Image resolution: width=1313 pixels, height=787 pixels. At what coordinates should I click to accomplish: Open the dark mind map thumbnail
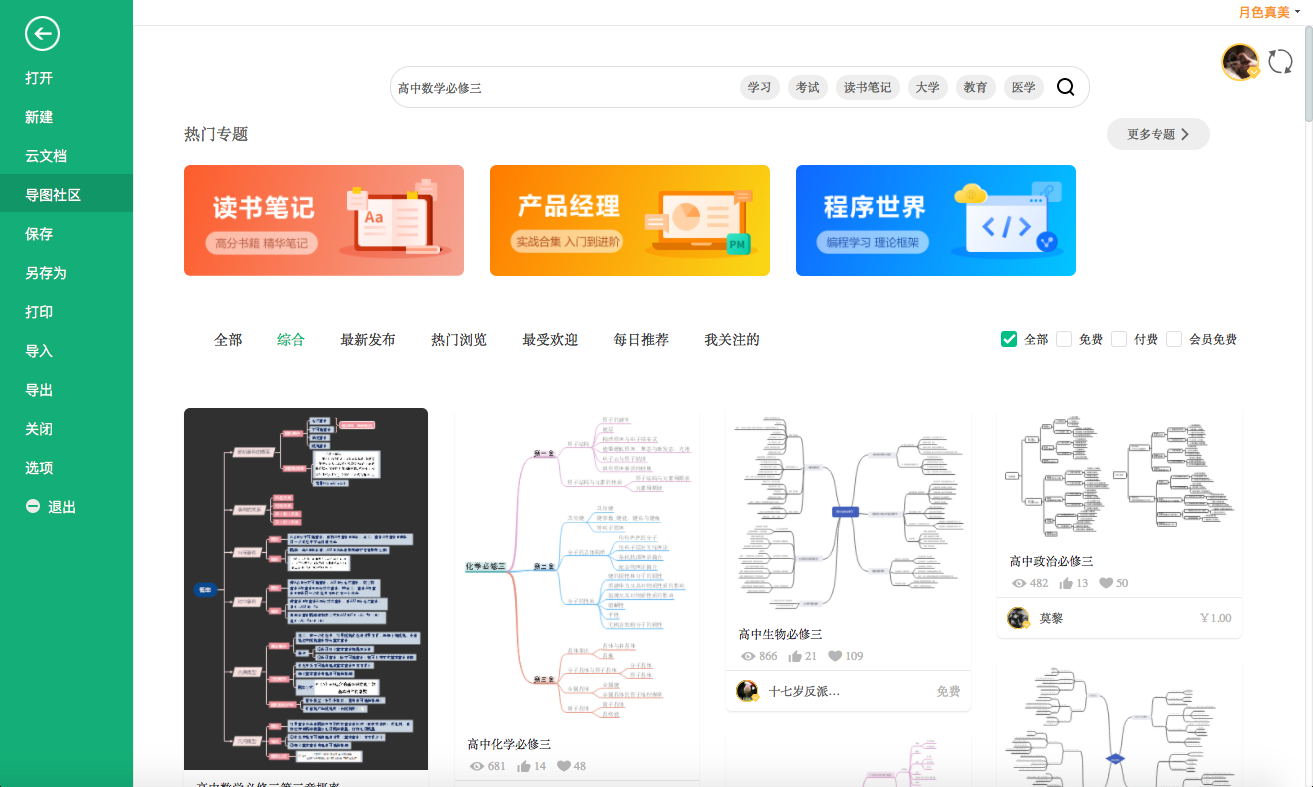coord(306,589)
